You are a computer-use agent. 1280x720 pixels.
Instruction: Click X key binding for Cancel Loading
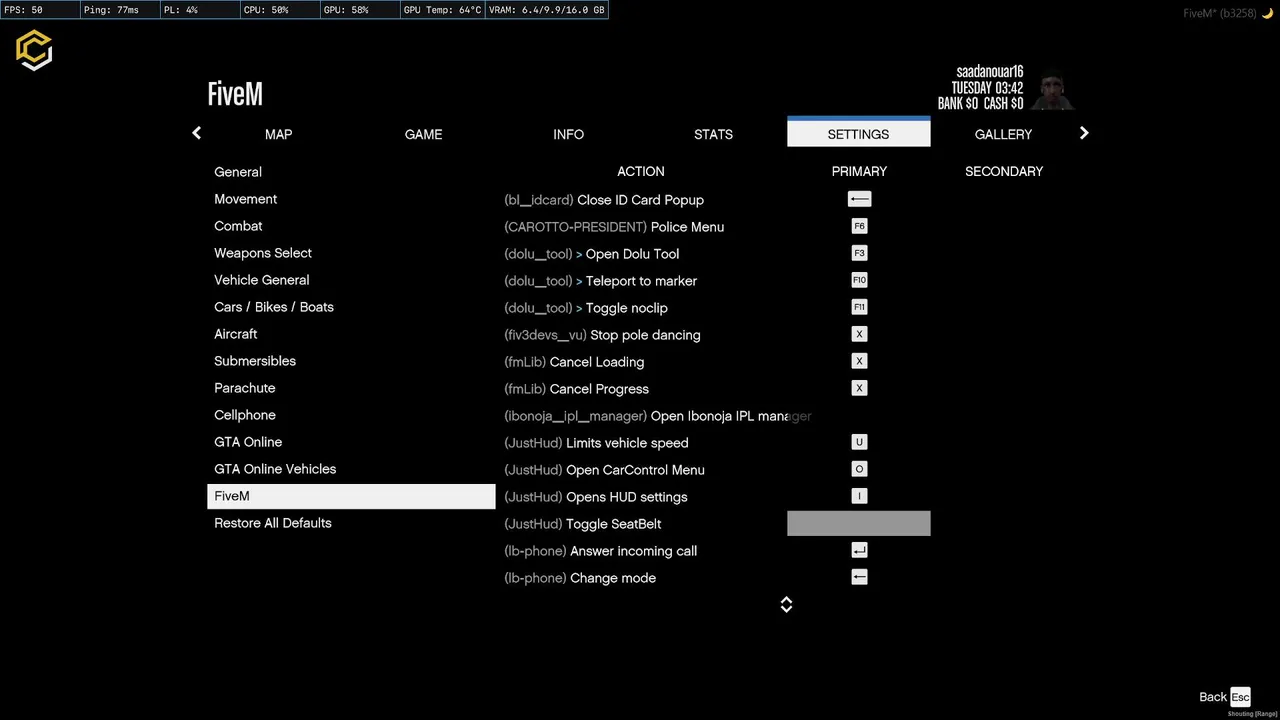point(859,361)
